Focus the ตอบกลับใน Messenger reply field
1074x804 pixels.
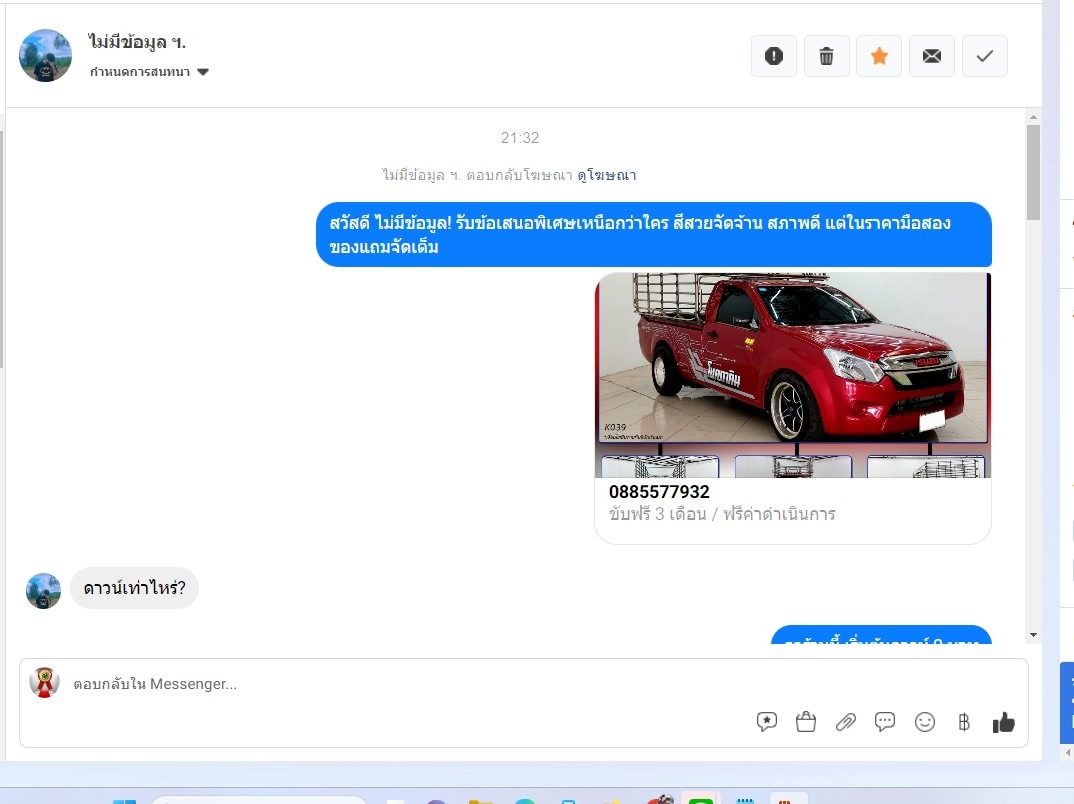(x=400, y=685)
